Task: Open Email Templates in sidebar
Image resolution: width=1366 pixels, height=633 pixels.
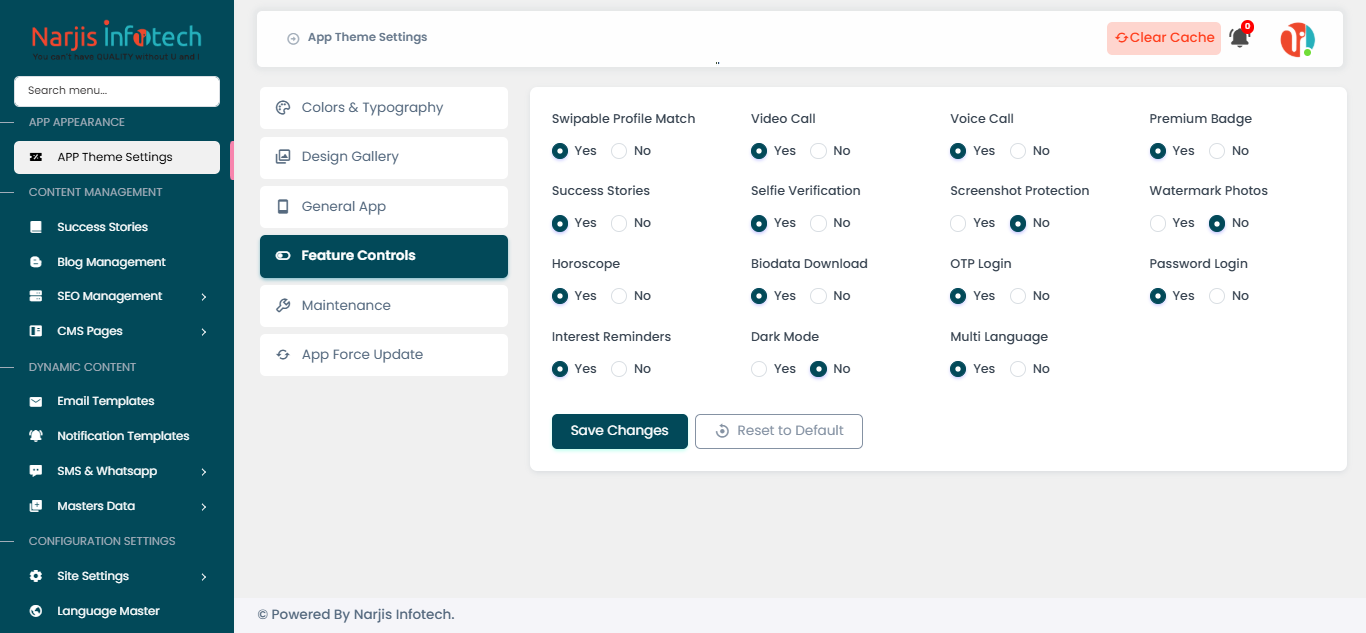Action: [x=117, y=401]
